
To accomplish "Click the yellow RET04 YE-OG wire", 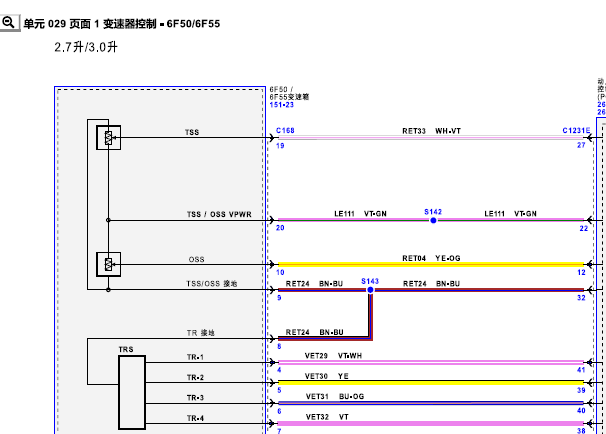I will click(x=431, y=265).
